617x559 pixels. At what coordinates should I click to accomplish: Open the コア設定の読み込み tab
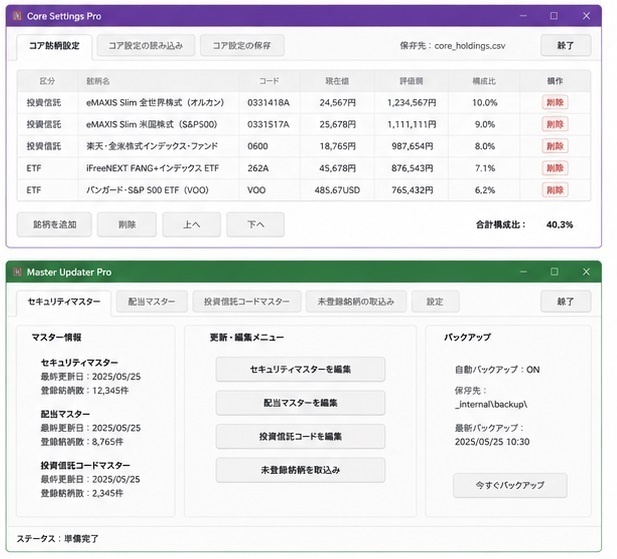click(146, 46)
